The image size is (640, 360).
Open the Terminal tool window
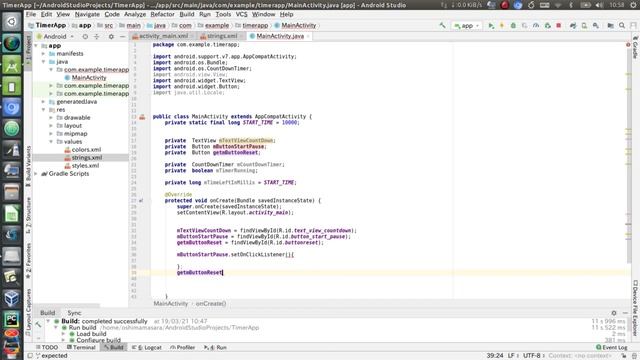pyautogui.click(x=81, y=347)
